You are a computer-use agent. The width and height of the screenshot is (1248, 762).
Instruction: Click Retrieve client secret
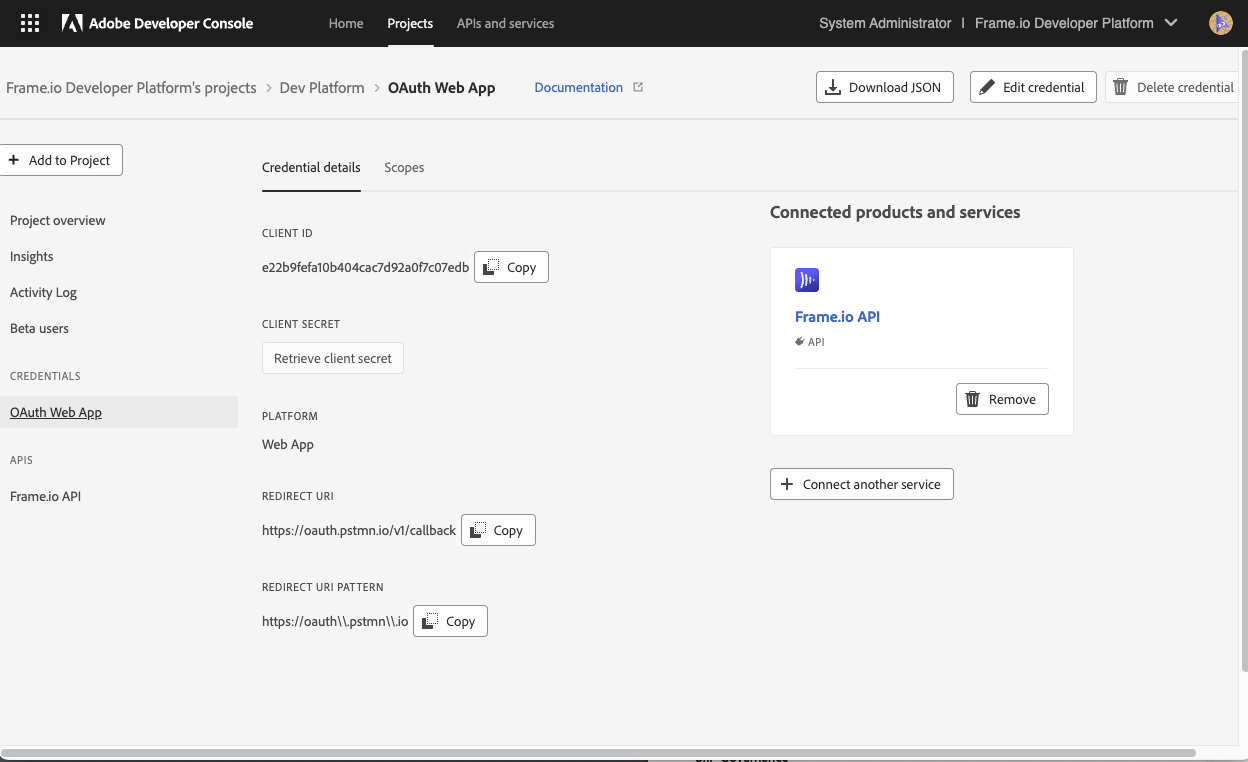pyautogui.click(x=332, y=358)
